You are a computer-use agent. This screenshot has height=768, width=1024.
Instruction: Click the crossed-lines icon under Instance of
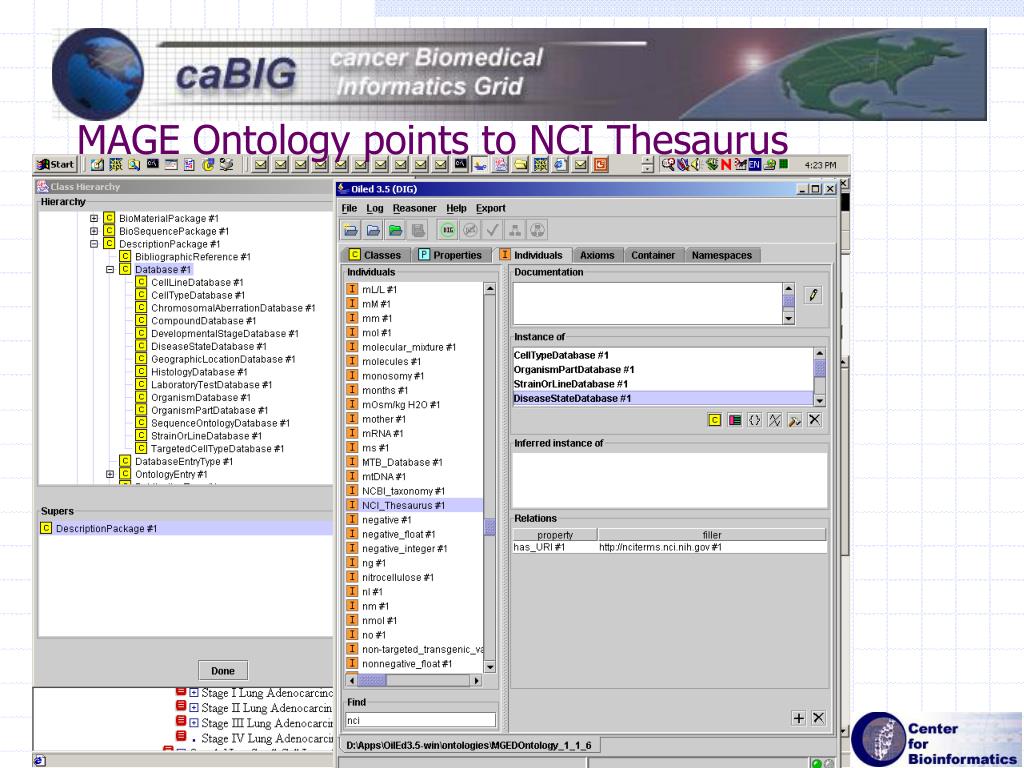(x=775, y=420)
